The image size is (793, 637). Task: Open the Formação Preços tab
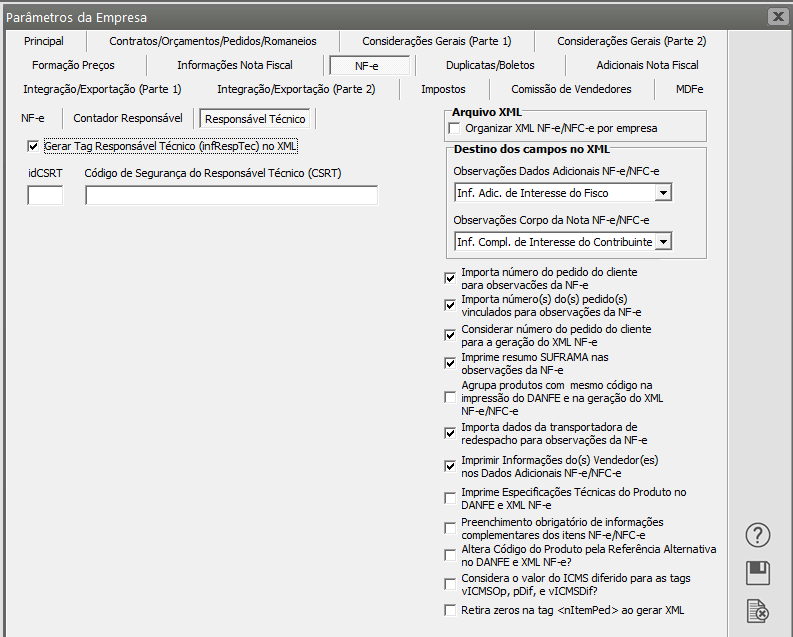(x=73, y=65)
